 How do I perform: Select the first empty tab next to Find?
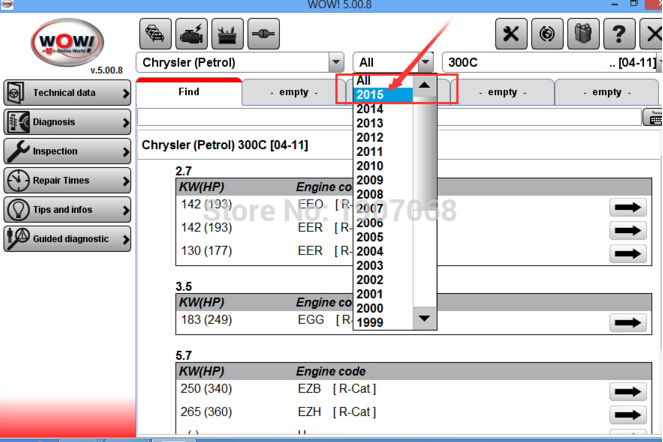click(x=293, y=92)
